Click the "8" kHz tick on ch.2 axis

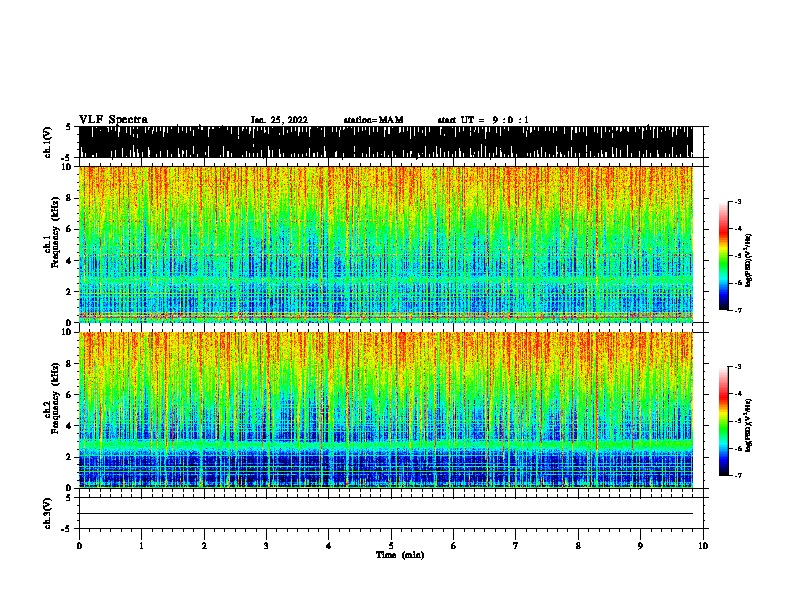(x=70, y=363)
